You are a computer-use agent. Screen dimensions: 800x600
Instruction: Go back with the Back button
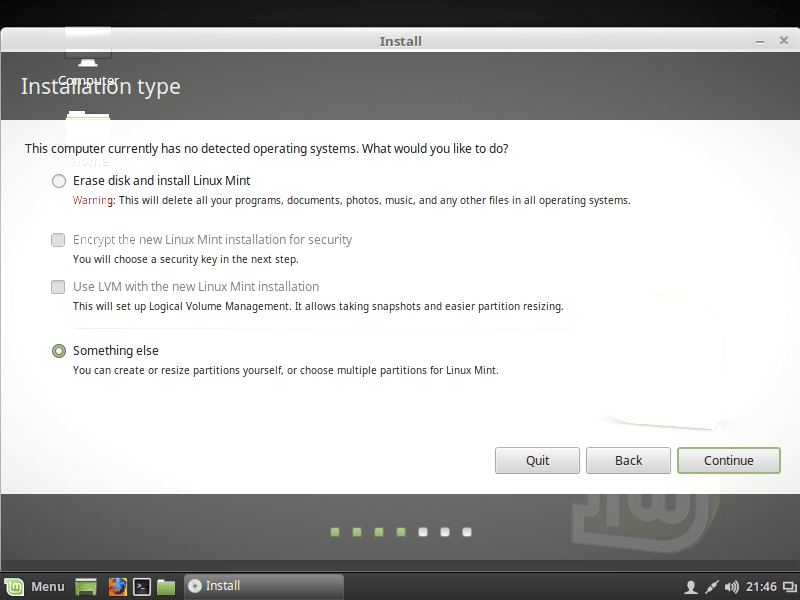tap(628, 460)
